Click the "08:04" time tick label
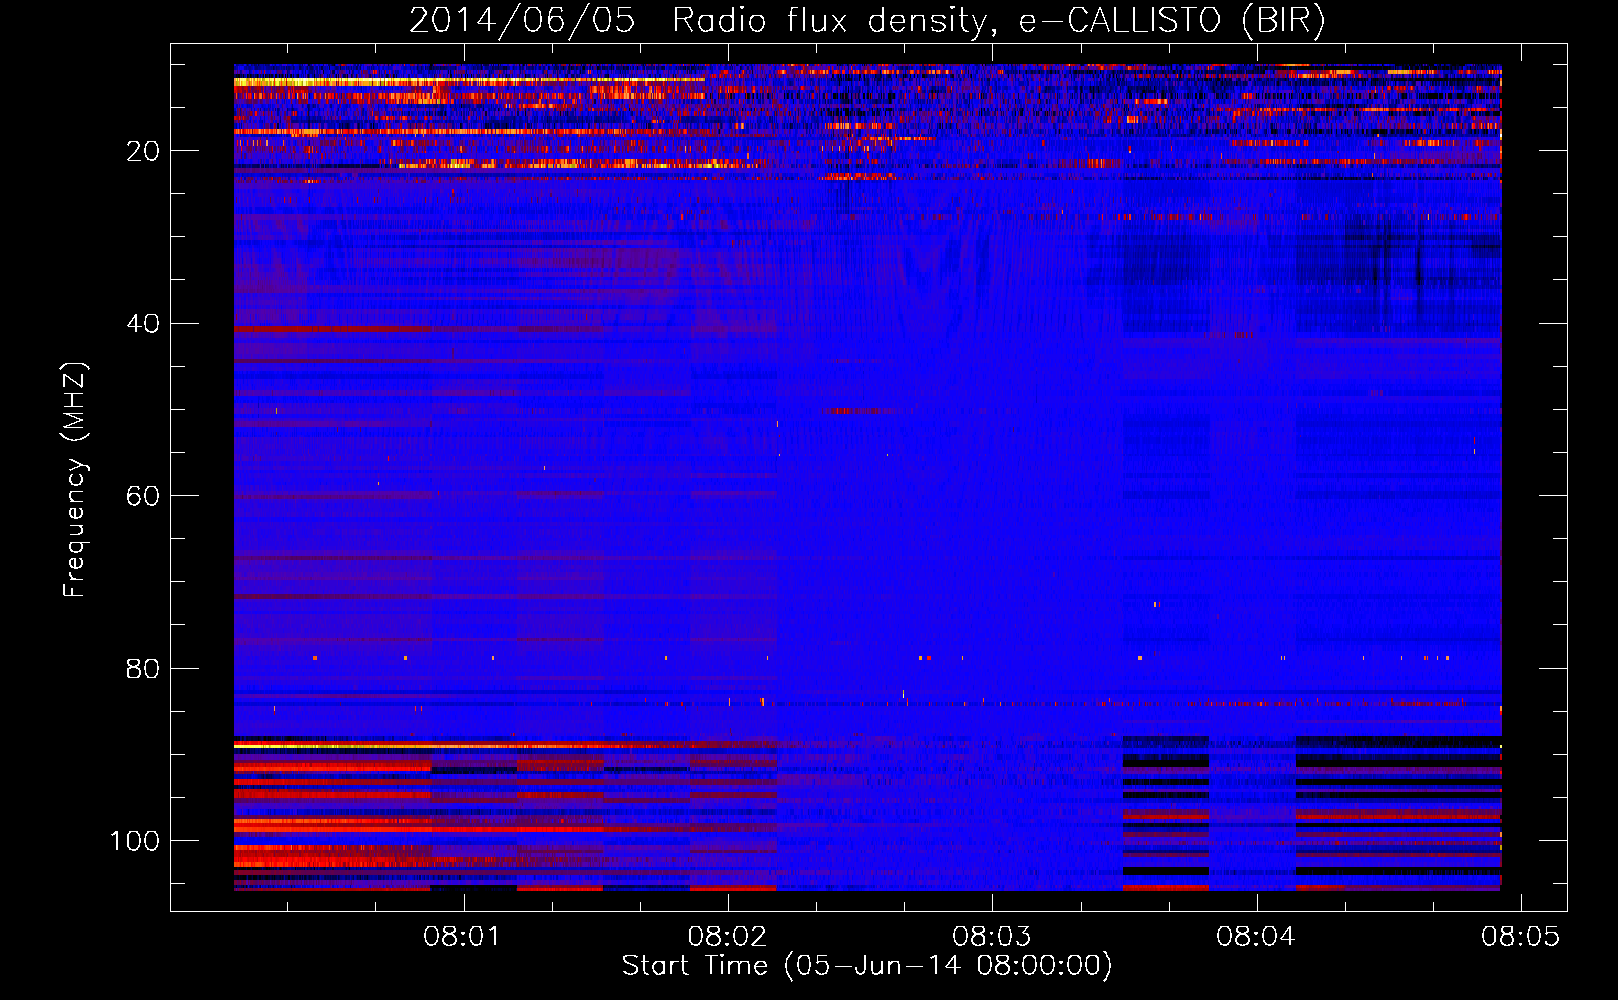Viewport: 1618px width, 1000px height. pos(1256,936)
